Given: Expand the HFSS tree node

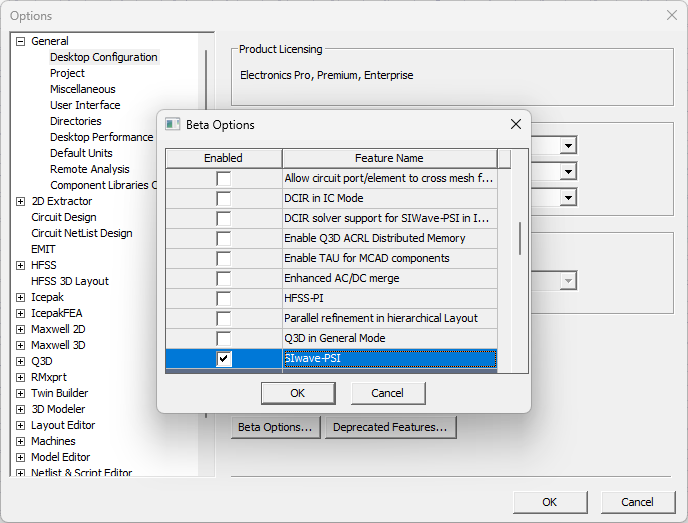Looking at the screenshot, I should [20, 265].
